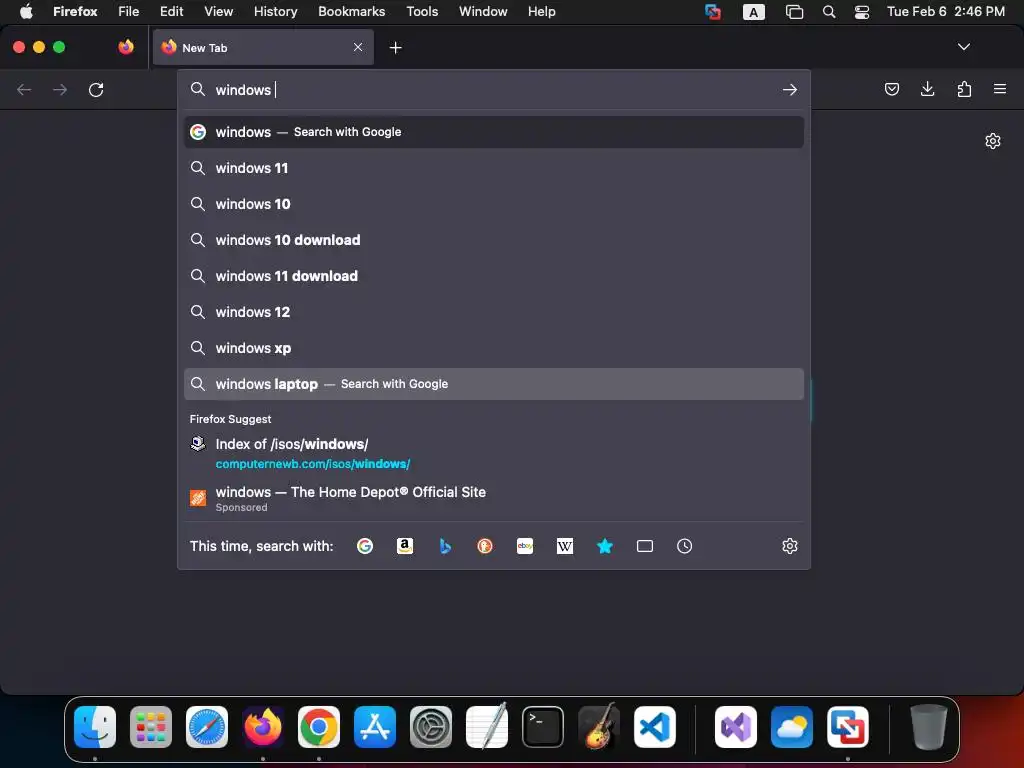The height and width of the screenshot is (768, 1024).
Task: Open System Settings from the Dock
Action: [x=430, y=727]
